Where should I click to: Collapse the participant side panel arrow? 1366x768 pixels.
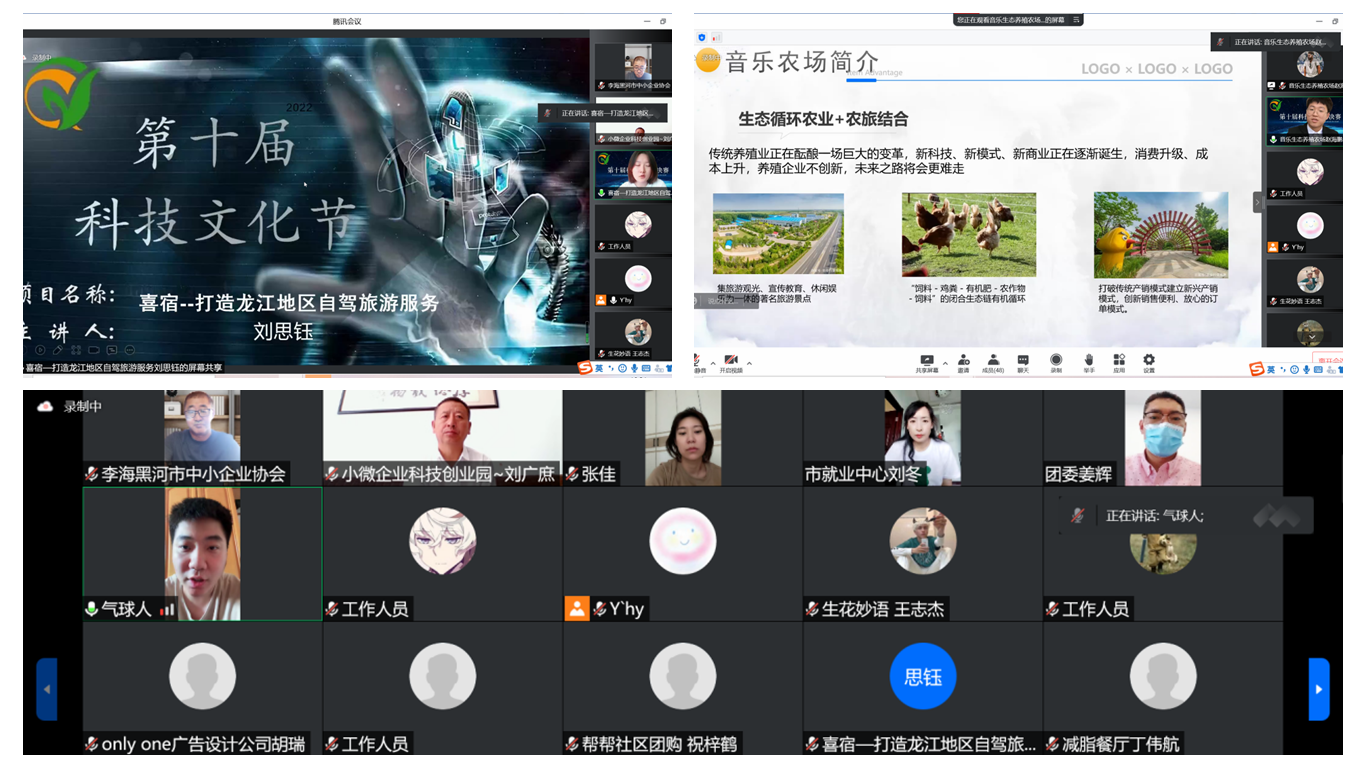point(1258,202)
